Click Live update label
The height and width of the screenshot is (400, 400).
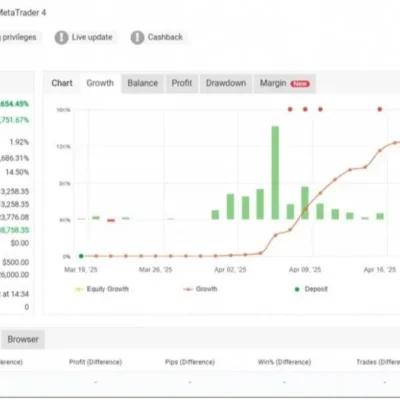click(92, 37)
